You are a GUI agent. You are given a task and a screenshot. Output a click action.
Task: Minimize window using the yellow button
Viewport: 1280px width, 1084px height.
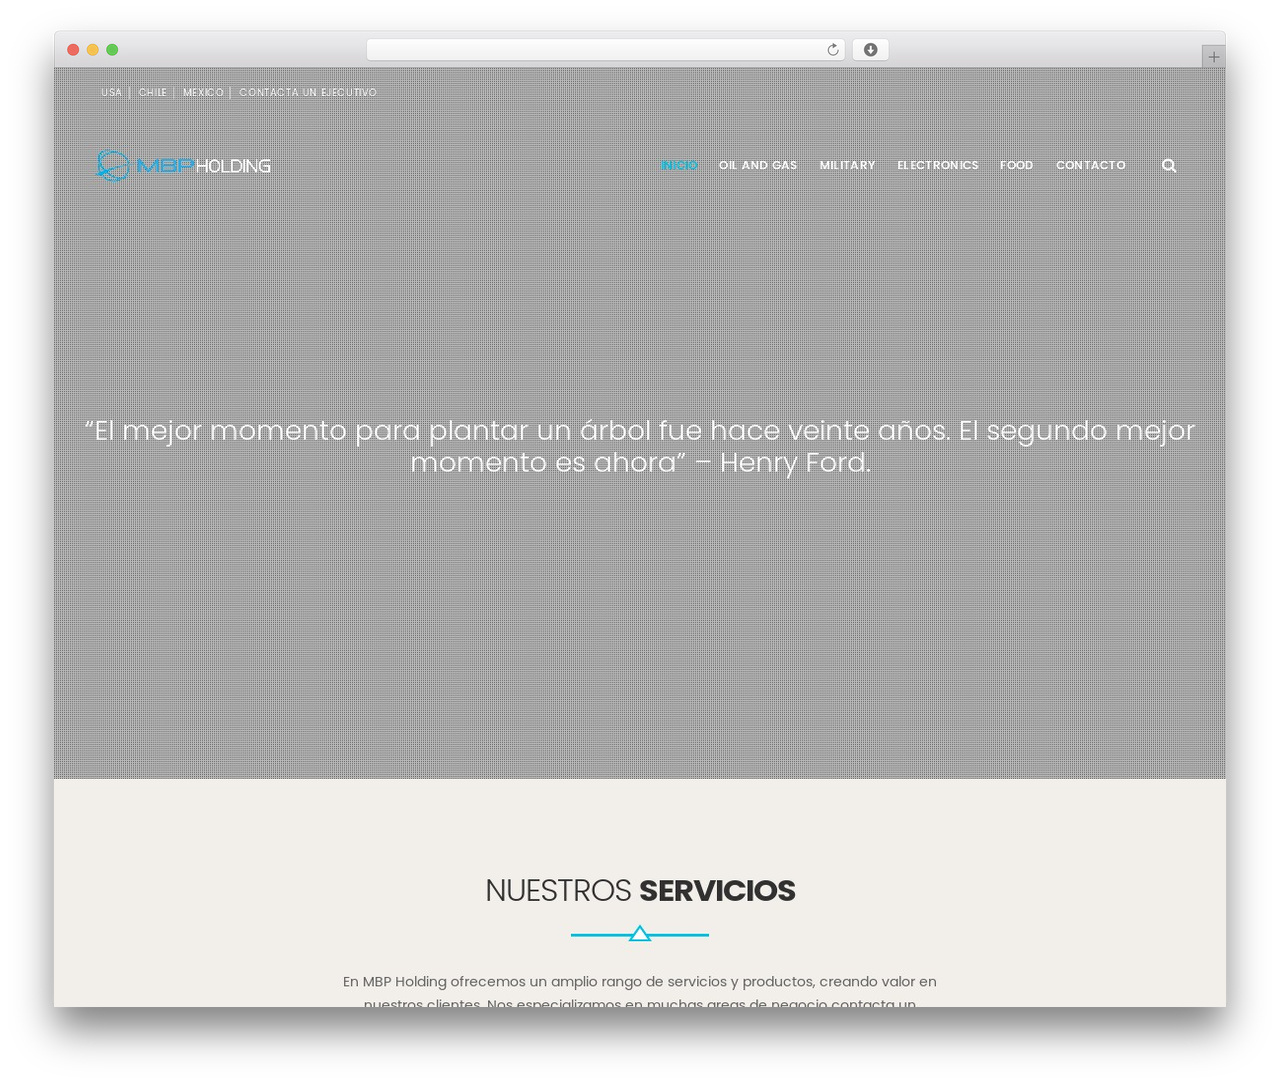[93, 50]
